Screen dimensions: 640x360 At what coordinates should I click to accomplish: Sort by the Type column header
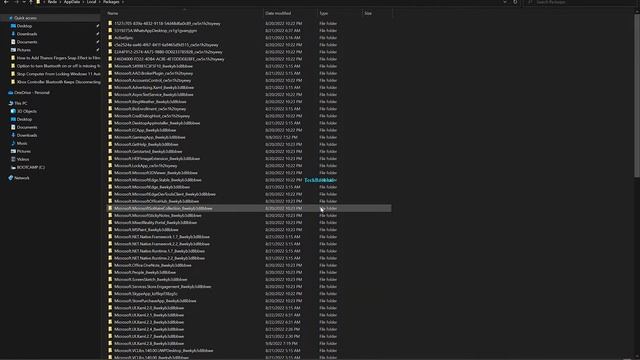324,13
